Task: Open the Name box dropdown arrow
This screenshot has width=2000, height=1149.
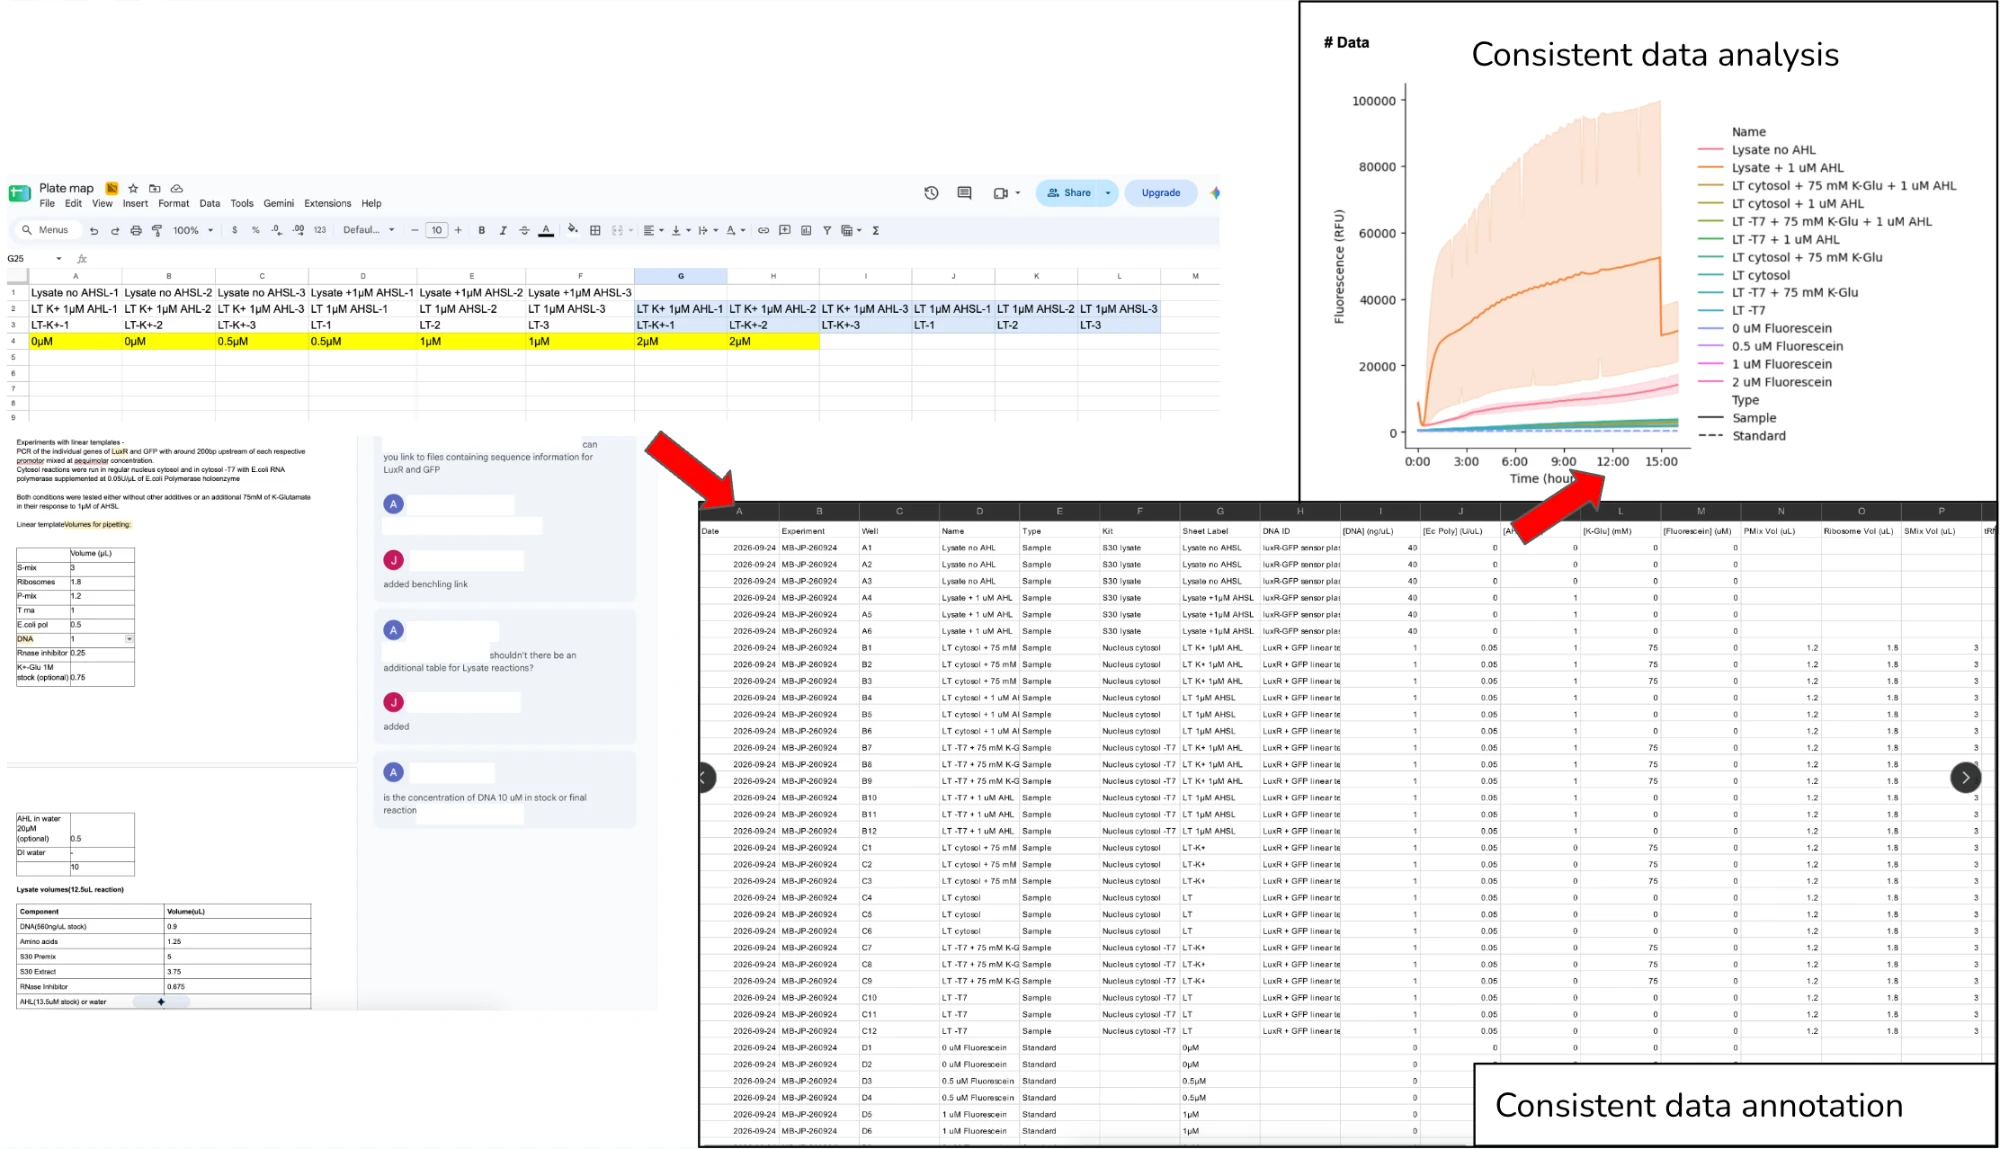Action: pyautogui.click(x=59, y=259)
